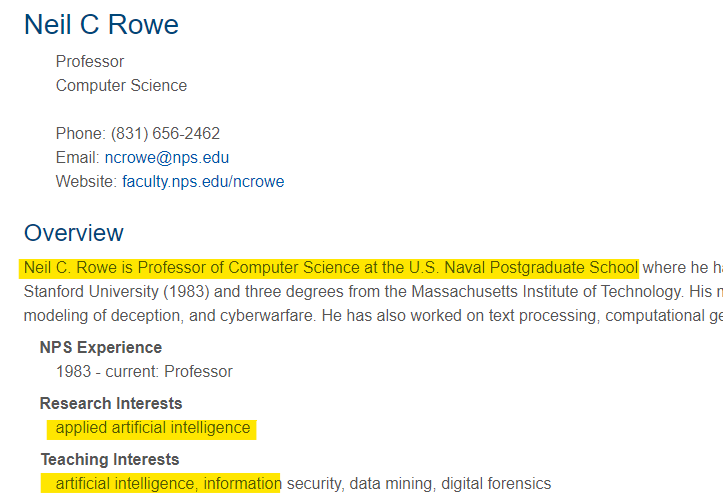Screen dimensions: 723x494
Task: Click the Website: label
Action: [x=87, y=182]
